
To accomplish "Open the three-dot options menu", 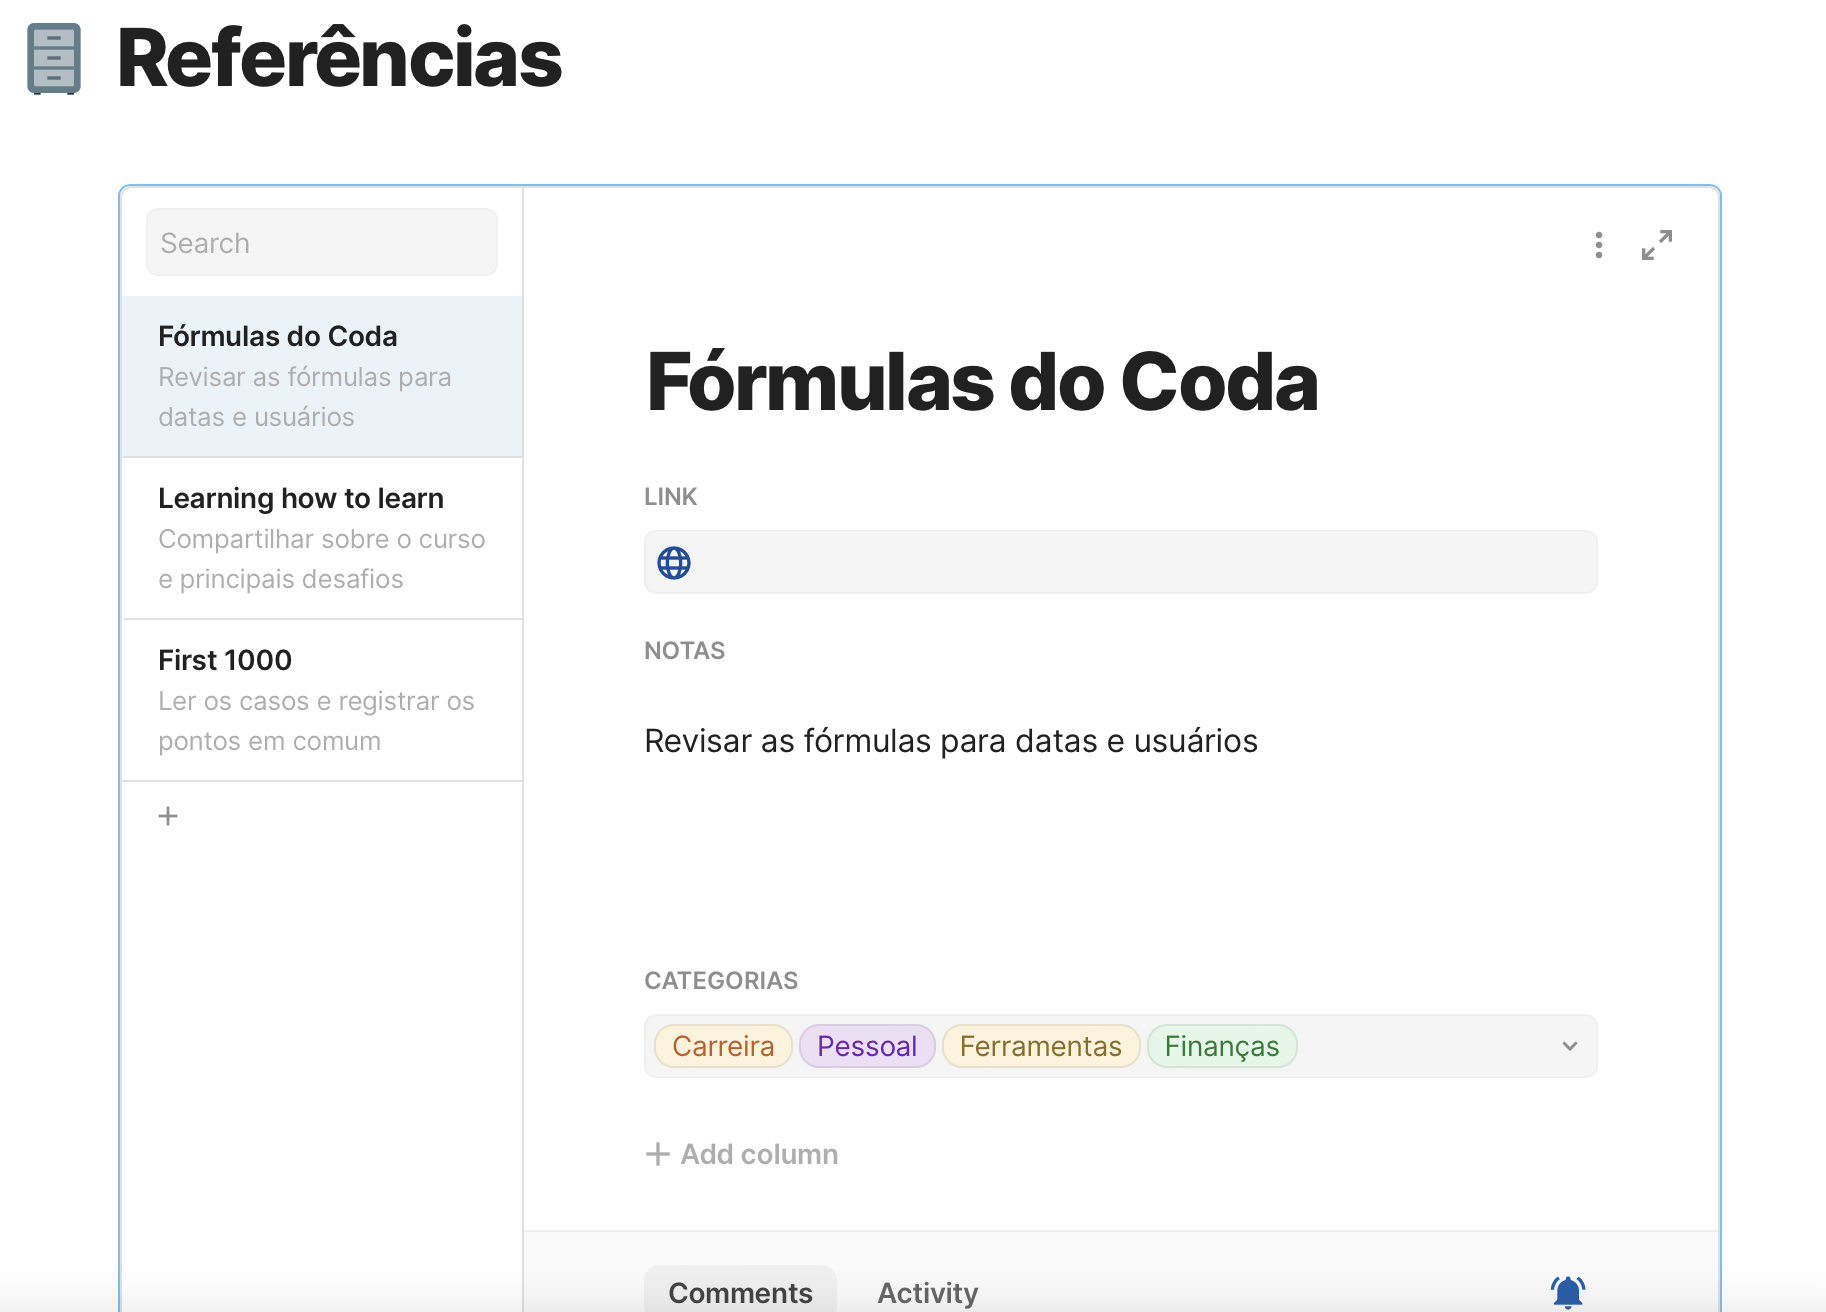I will 1598,245.
